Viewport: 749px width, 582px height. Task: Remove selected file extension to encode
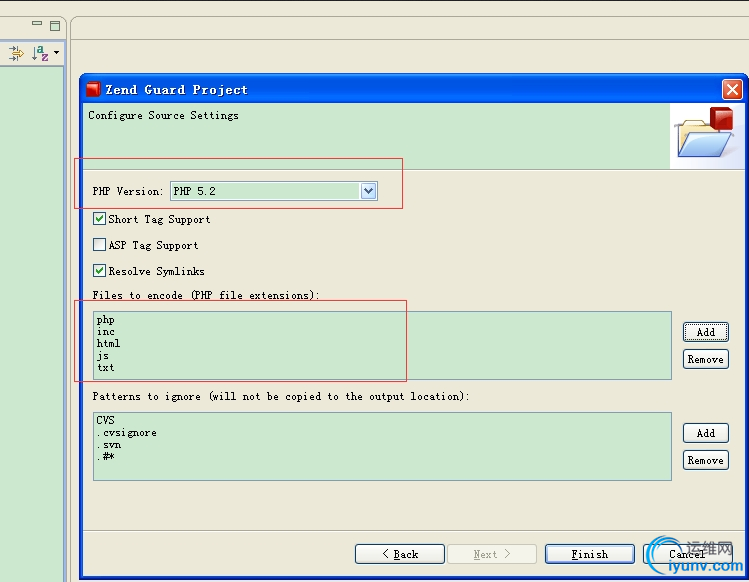tap(706, 359)
